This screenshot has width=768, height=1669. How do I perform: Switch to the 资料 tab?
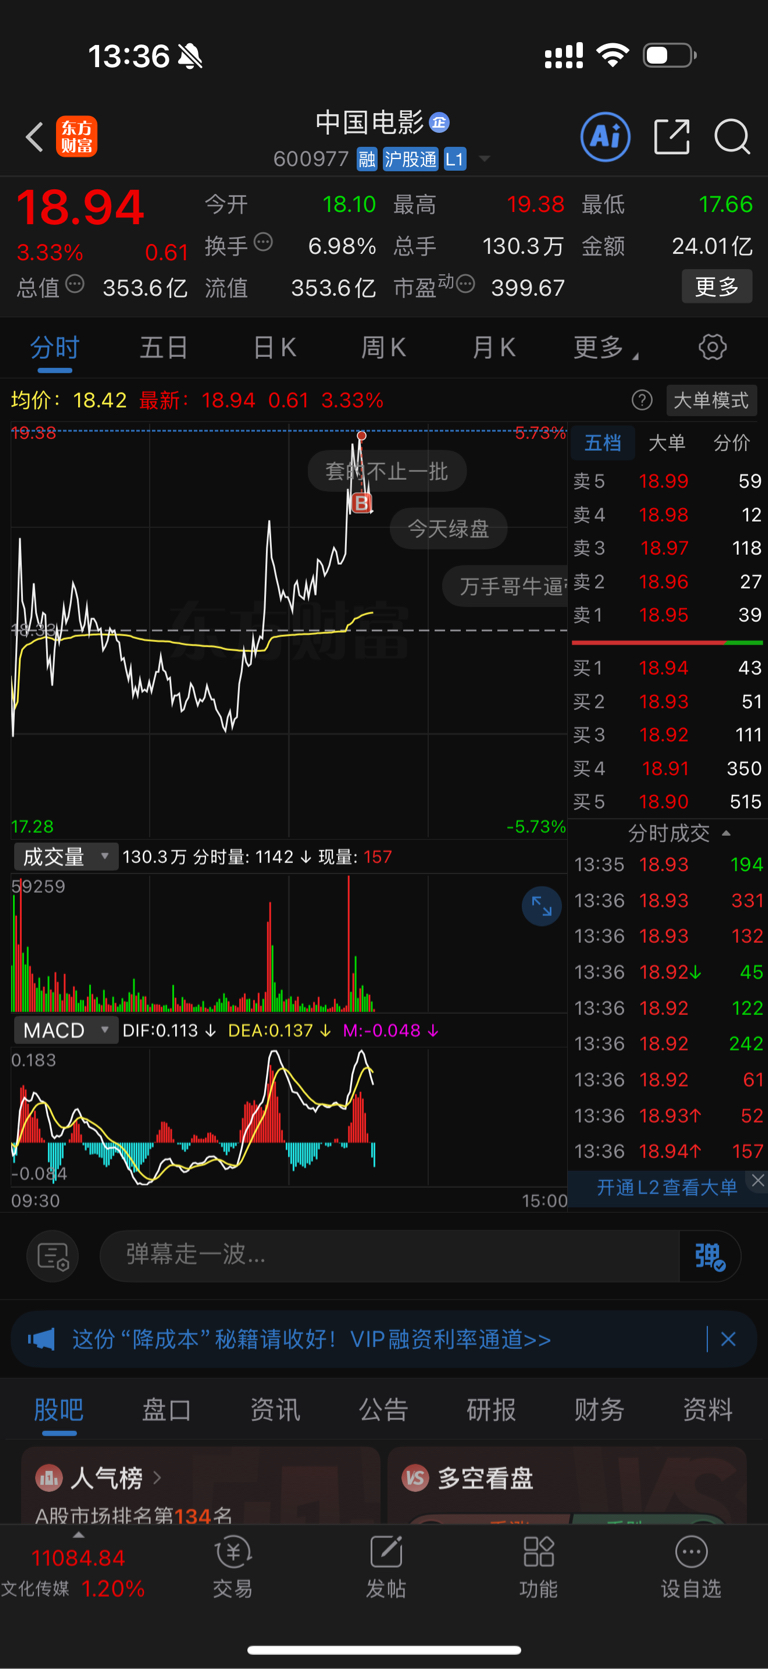(707, 1410)
